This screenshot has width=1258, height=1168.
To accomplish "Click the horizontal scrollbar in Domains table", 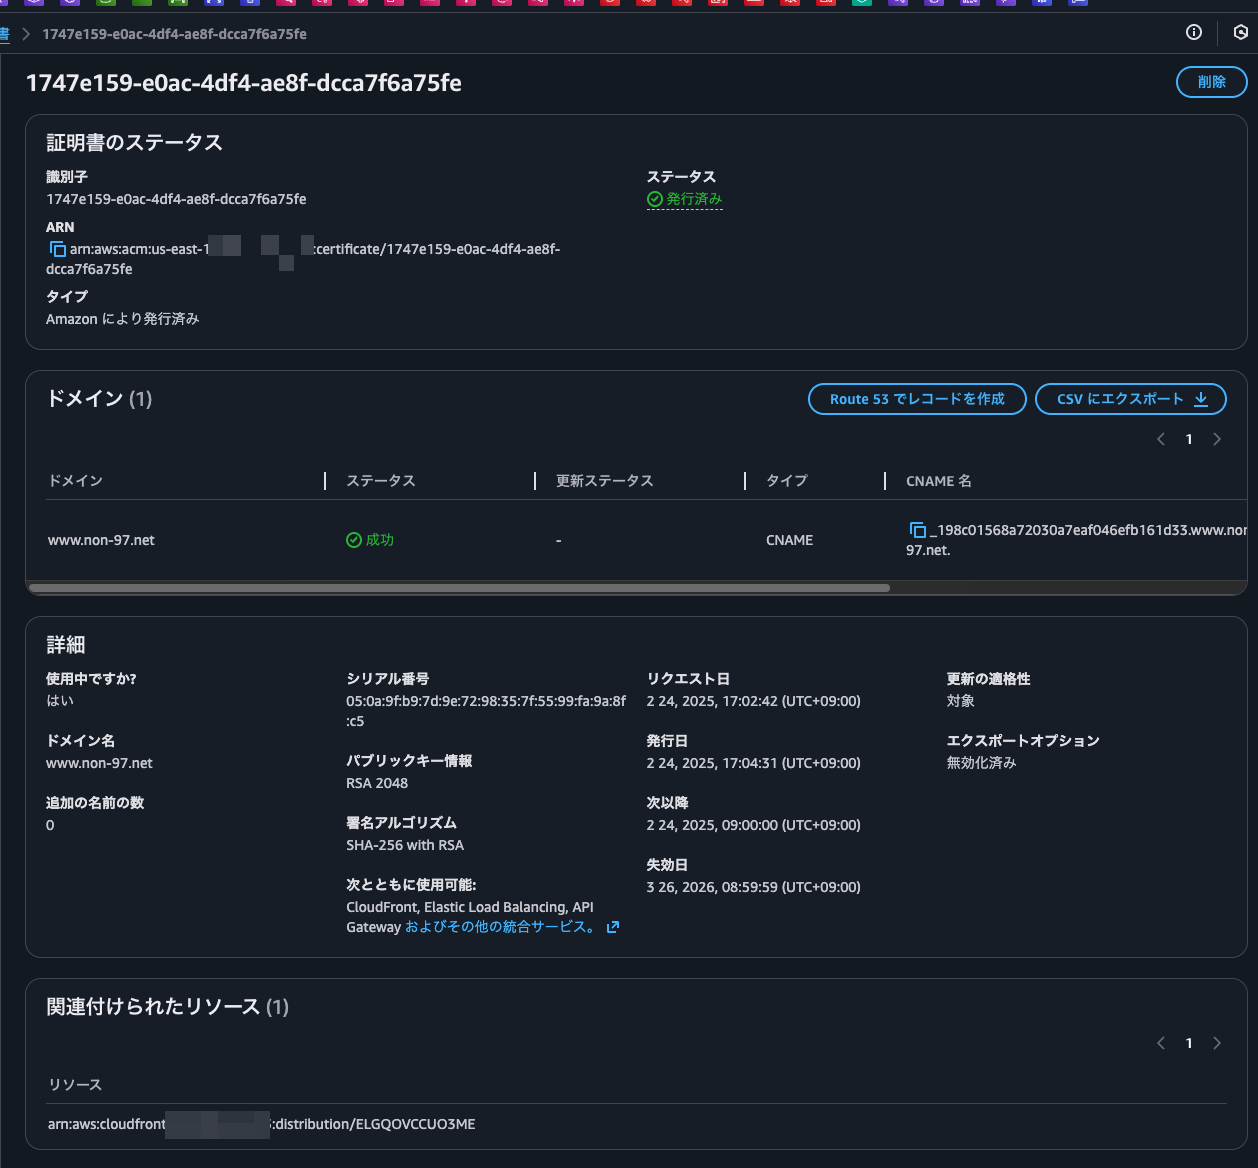I will [x=460, y=588].
